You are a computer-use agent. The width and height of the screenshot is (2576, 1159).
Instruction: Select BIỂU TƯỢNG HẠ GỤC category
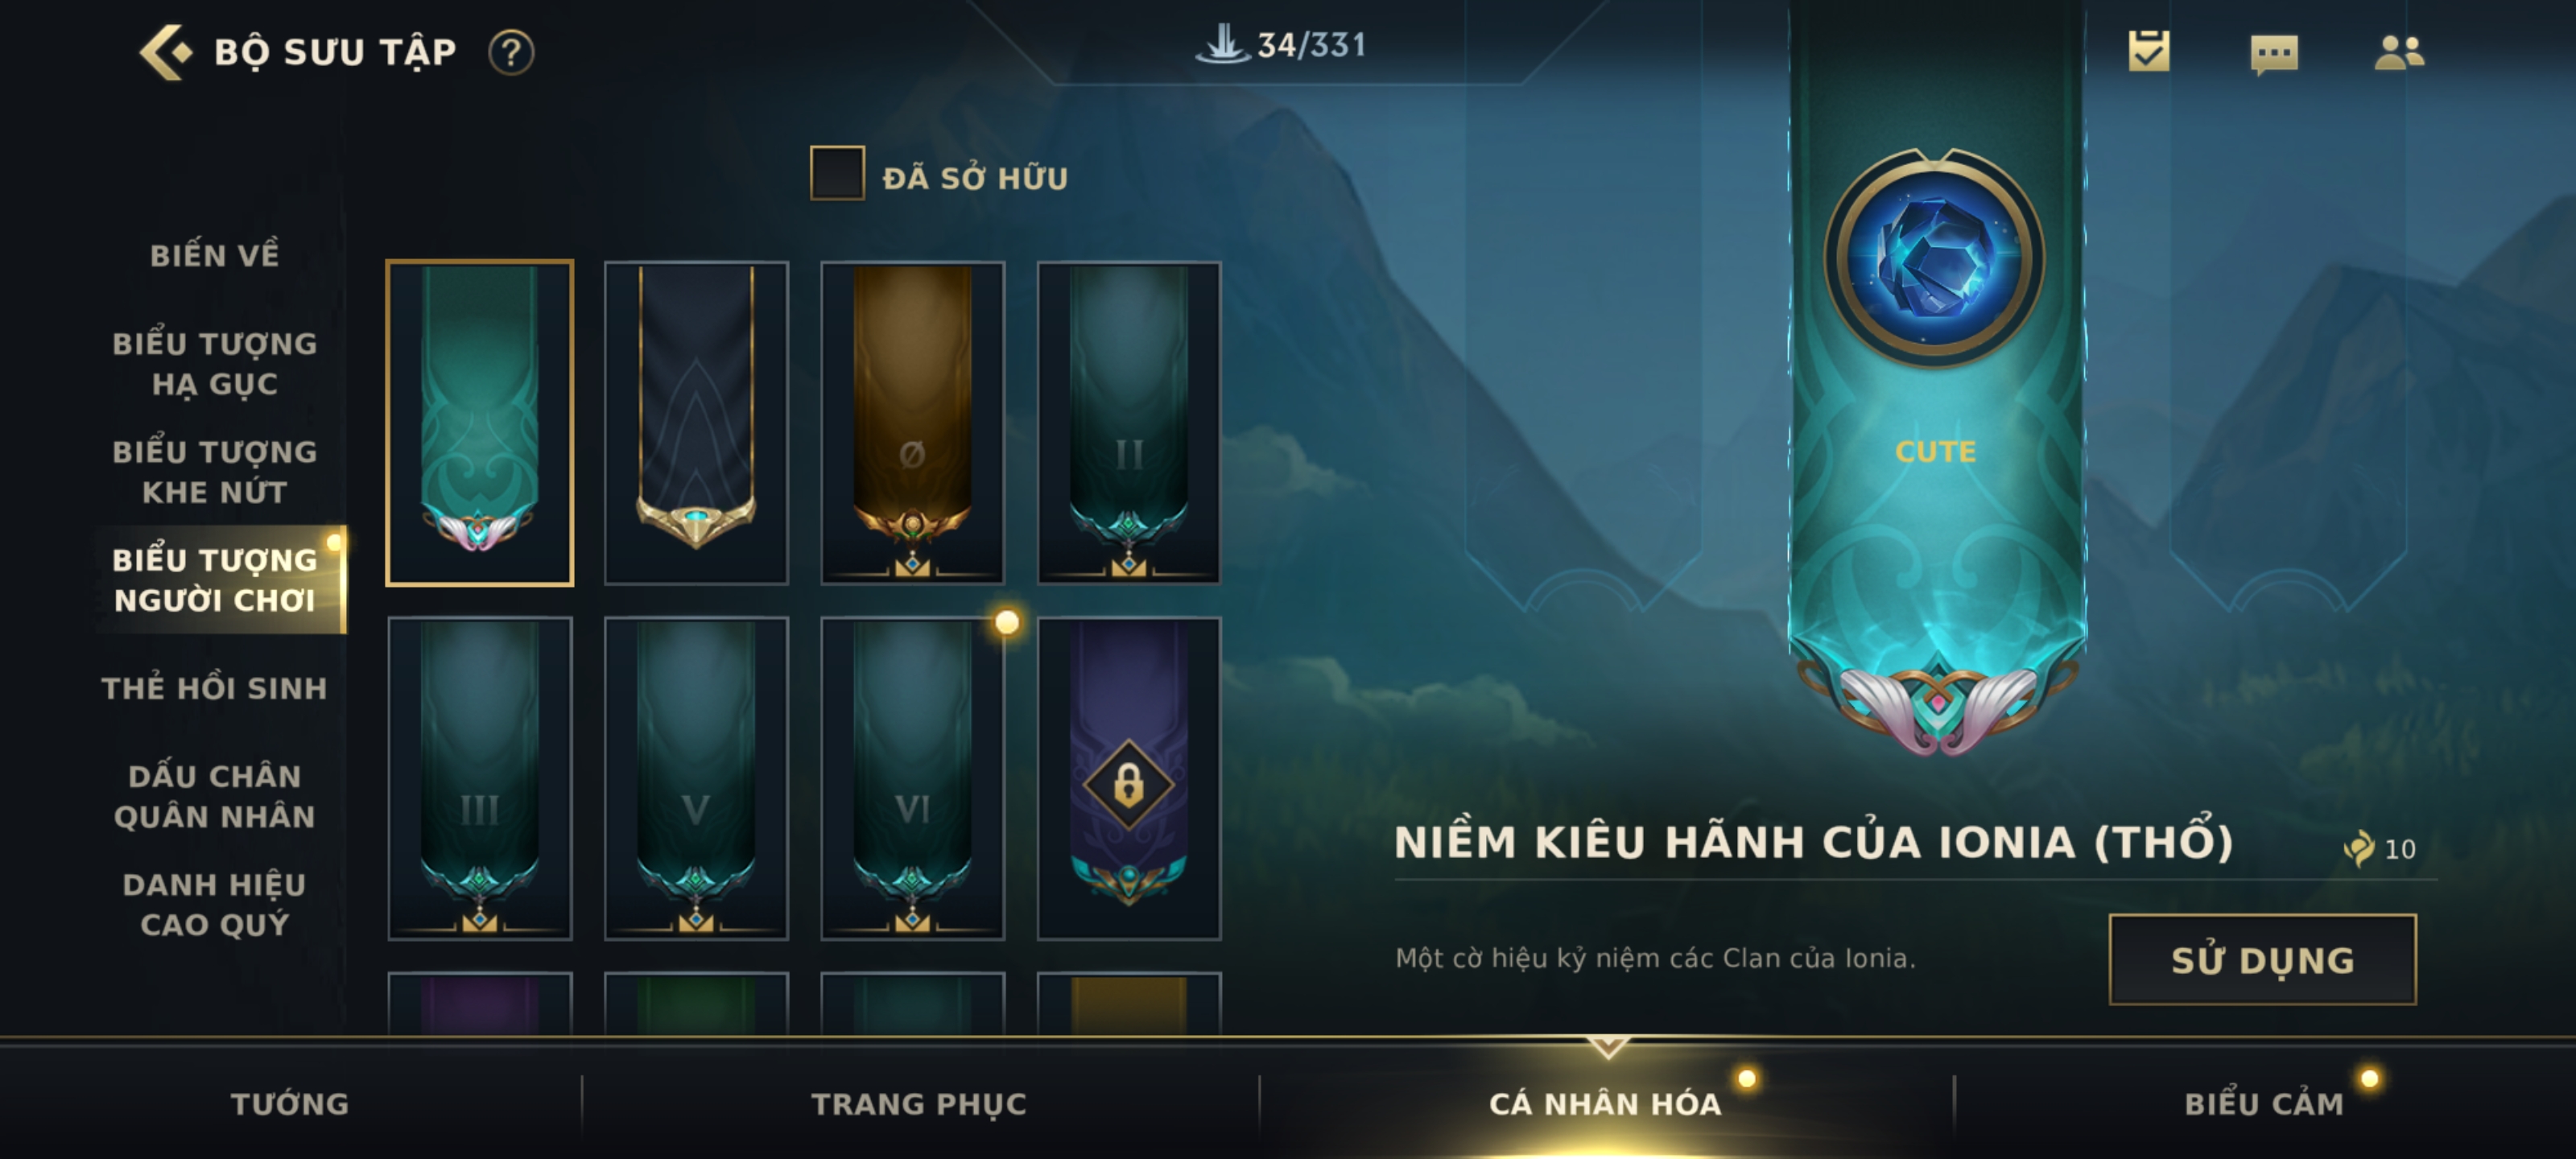[215, 364]
